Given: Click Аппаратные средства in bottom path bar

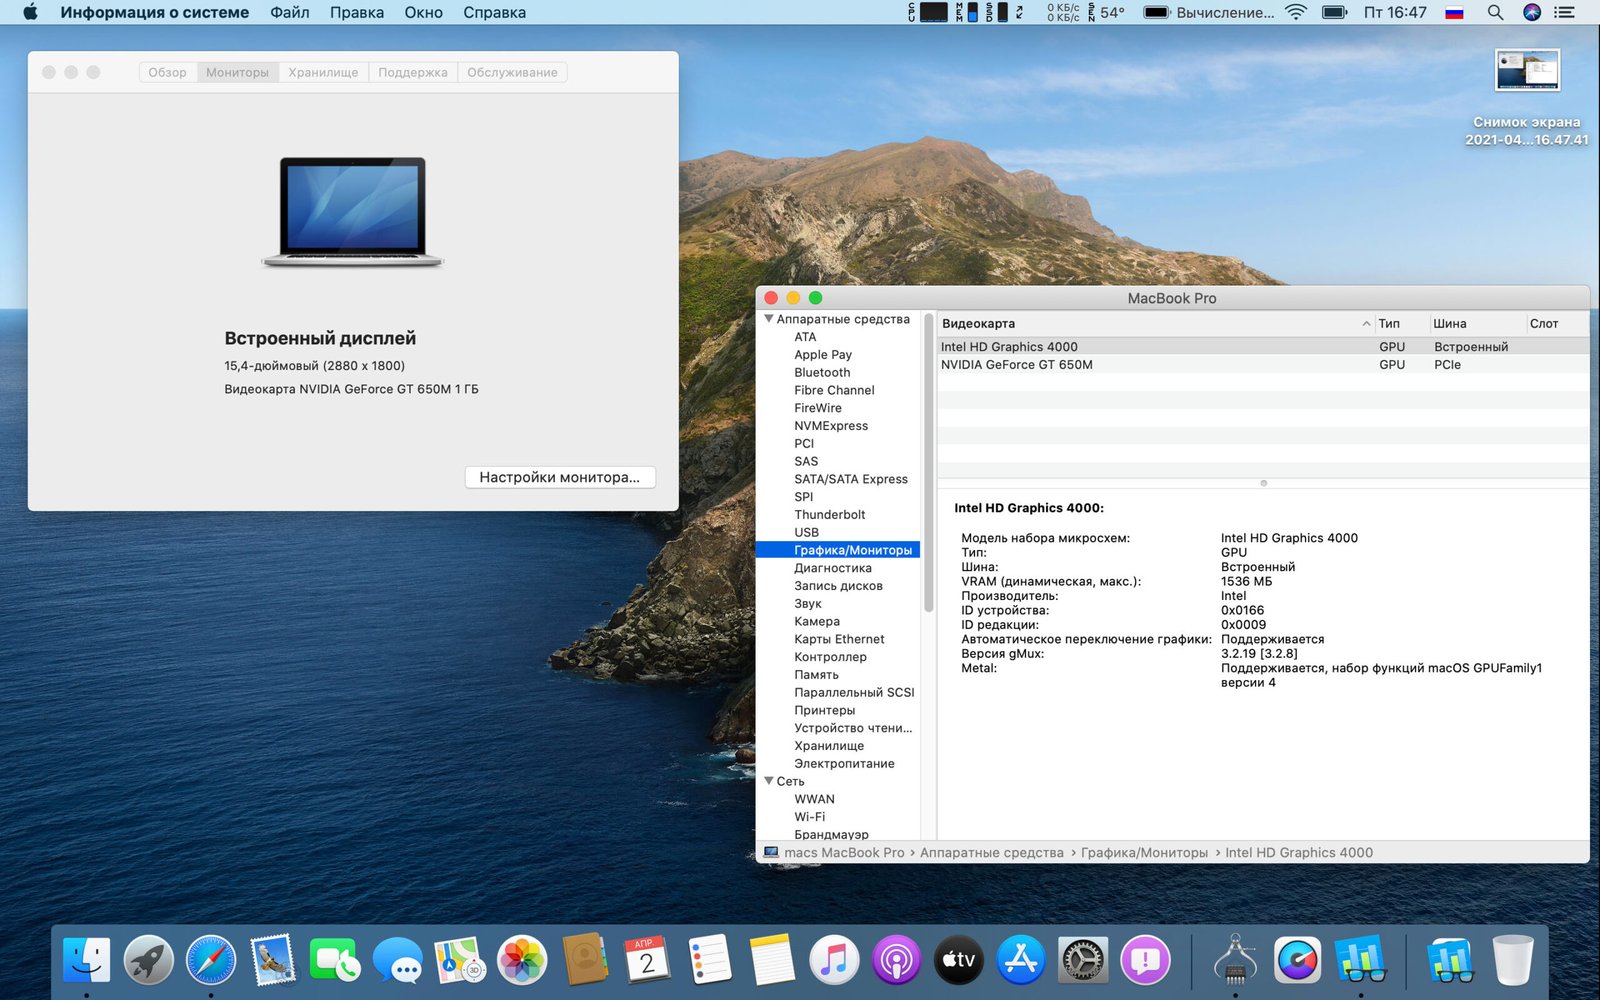Looking at the screenshot, I should (992, 853).
